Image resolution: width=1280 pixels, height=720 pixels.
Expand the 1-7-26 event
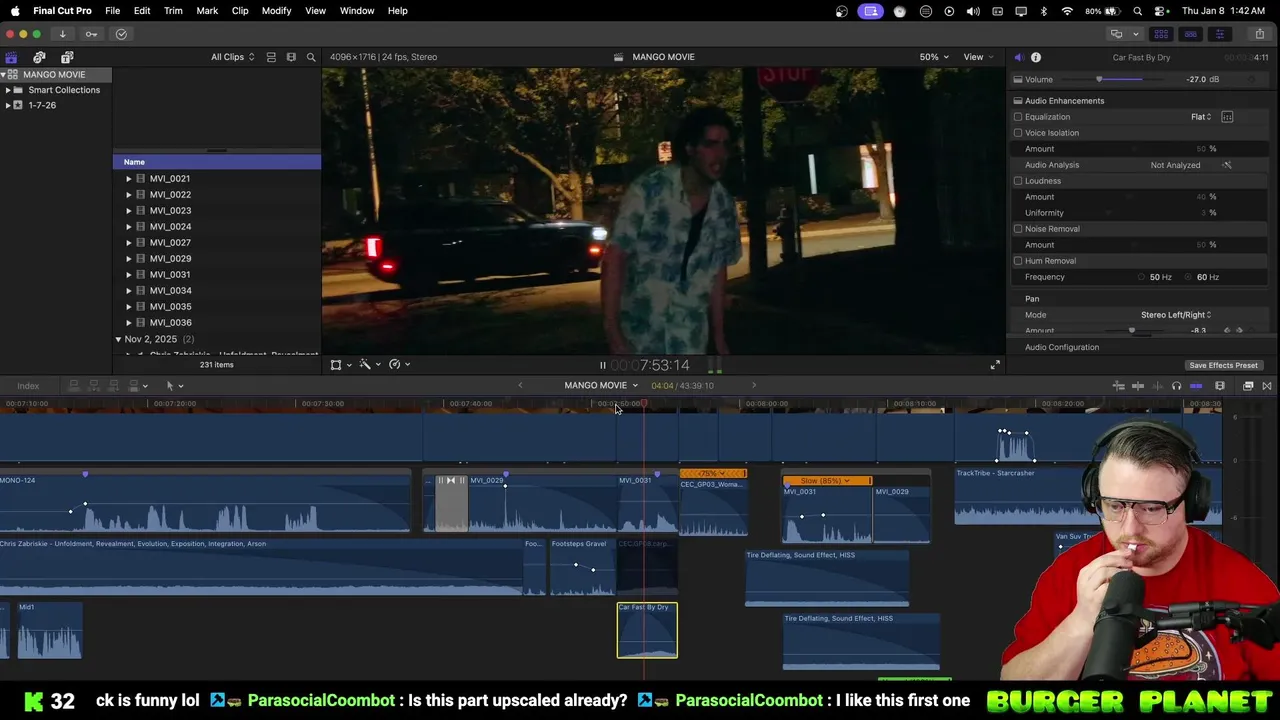click(8, 105)
